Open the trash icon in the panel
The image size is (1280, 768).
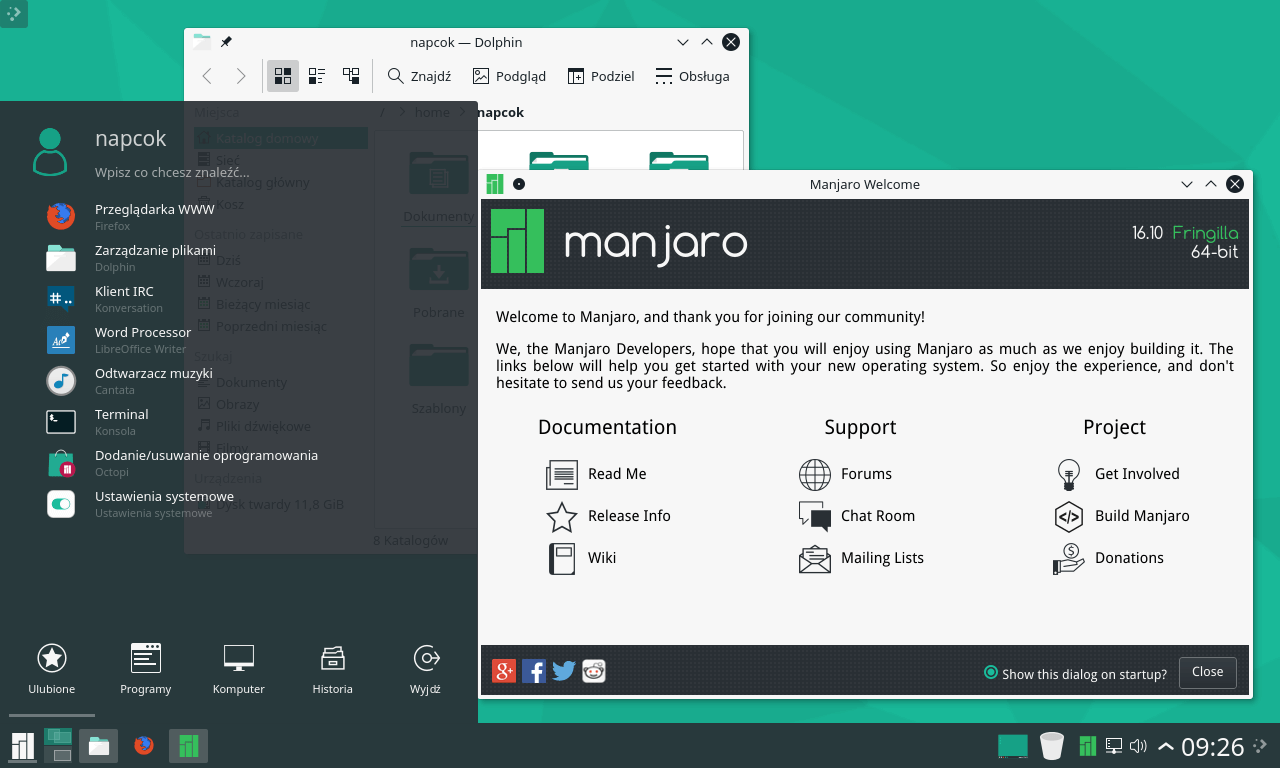[1051, 746]
